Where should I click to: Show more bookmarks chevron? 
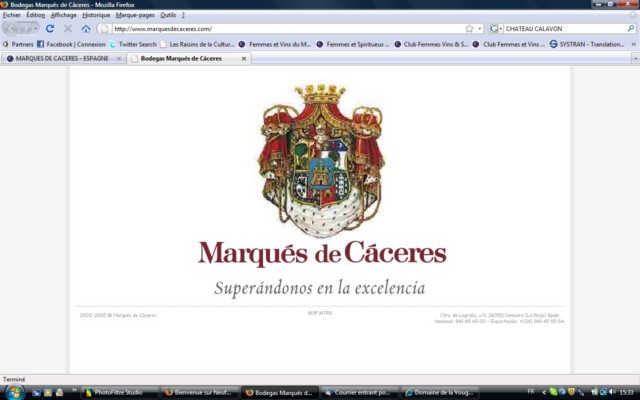(634, 44)
